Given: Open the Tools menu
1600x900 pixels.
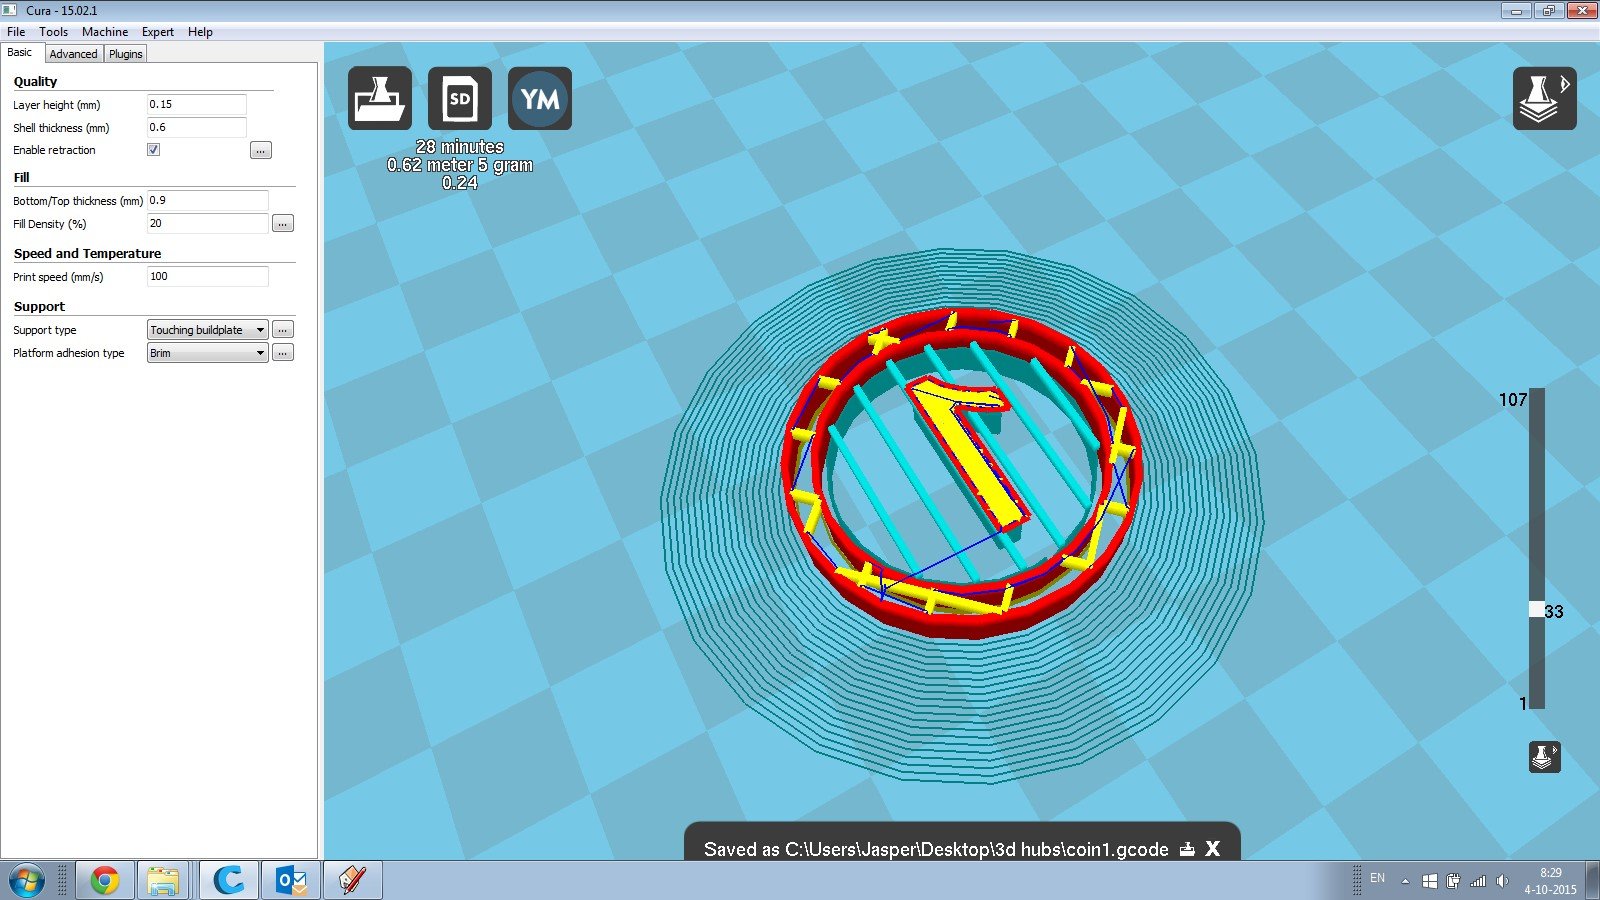Looking at the screenshot, I should point(53,32).
